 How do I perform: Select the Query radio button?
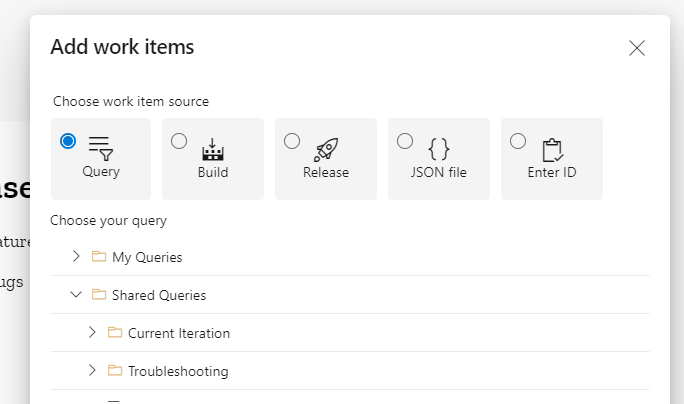[68, 141]
